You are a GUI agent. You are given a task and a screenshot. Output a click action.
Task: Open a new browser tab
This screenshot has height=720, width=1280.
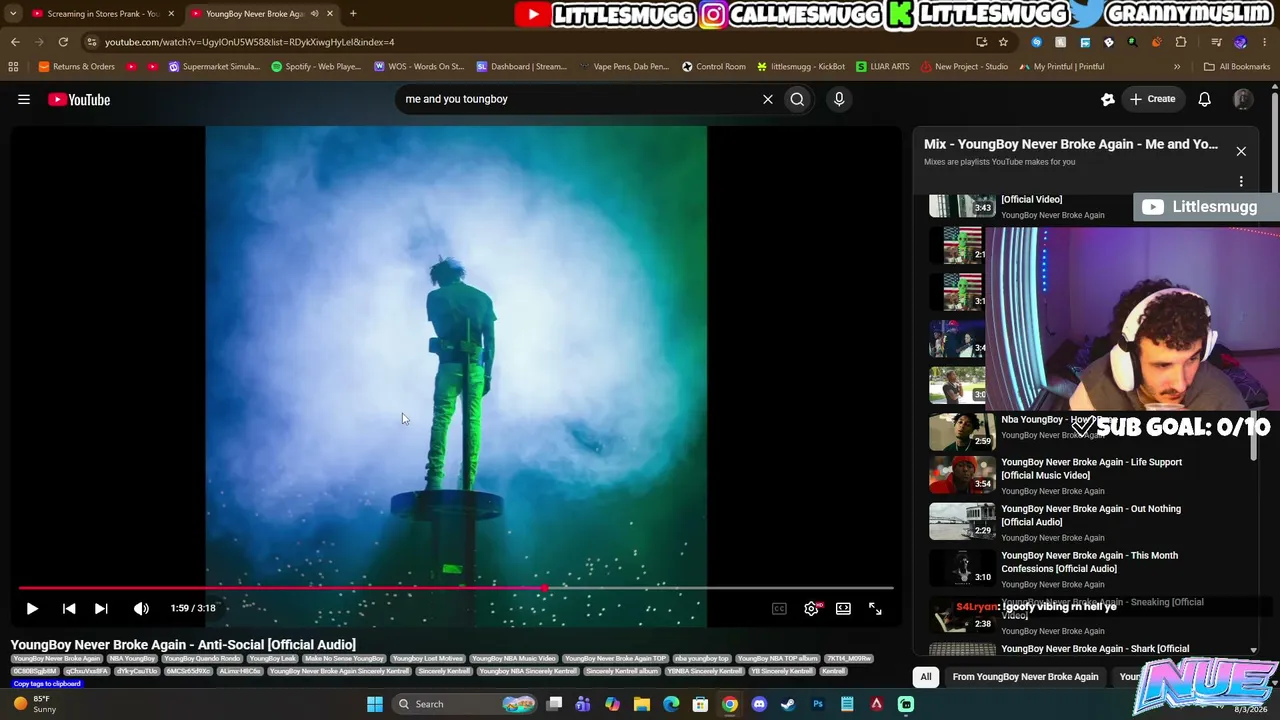click(x=353, y=14)
